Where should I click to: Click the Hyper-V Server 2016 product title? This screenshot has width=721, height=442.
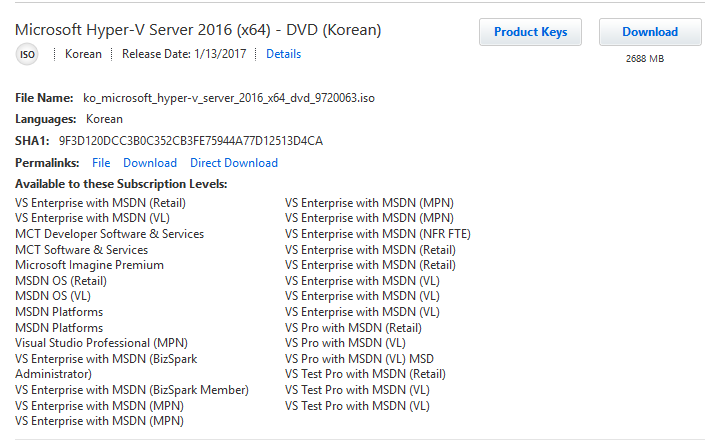click(198, 30)
